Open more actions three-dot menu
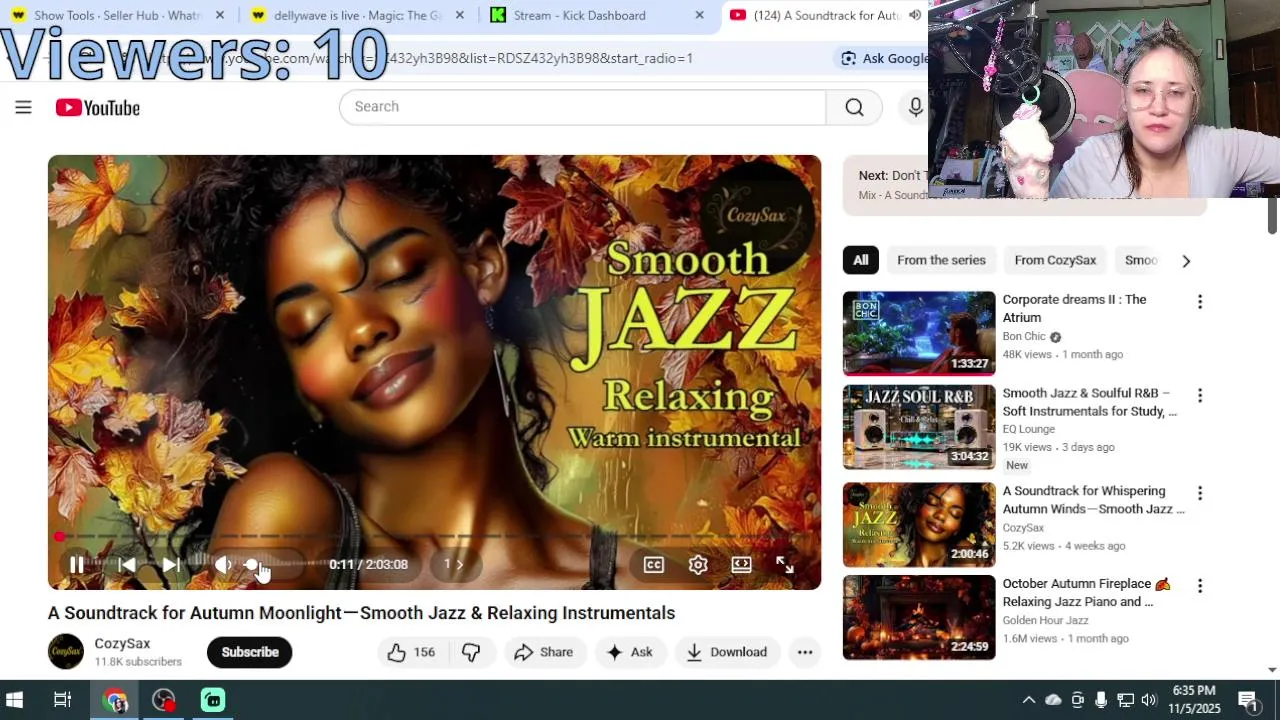1280x720 pixels. (x=805, y=652)
